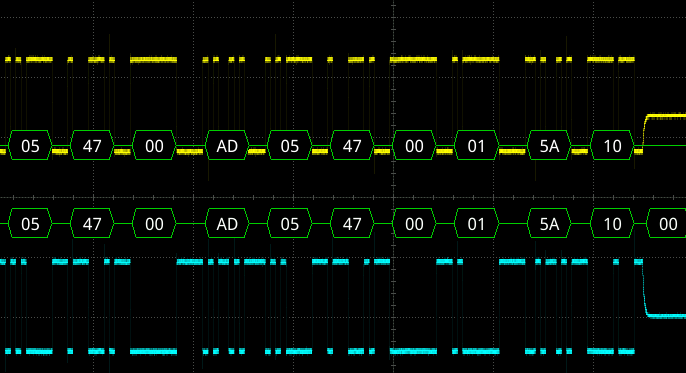
Task: Click upper-row 47 byte between 05 and 00 01
Action: pyautogui.click(x=352, y=146)
